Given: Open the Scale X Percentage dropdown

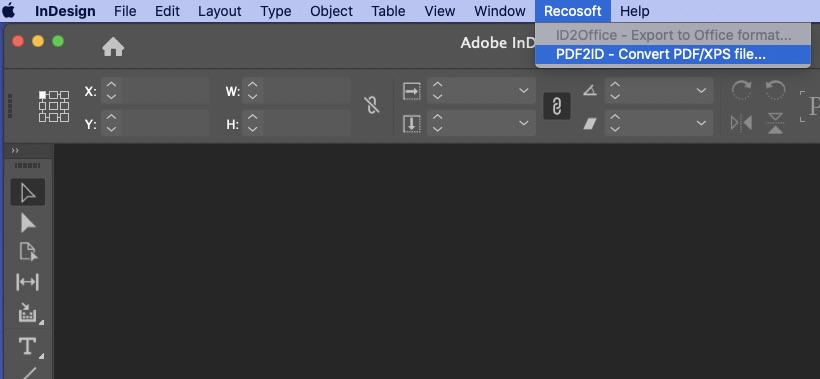Looking at the screenshot, I should click(x=523, y=90).
